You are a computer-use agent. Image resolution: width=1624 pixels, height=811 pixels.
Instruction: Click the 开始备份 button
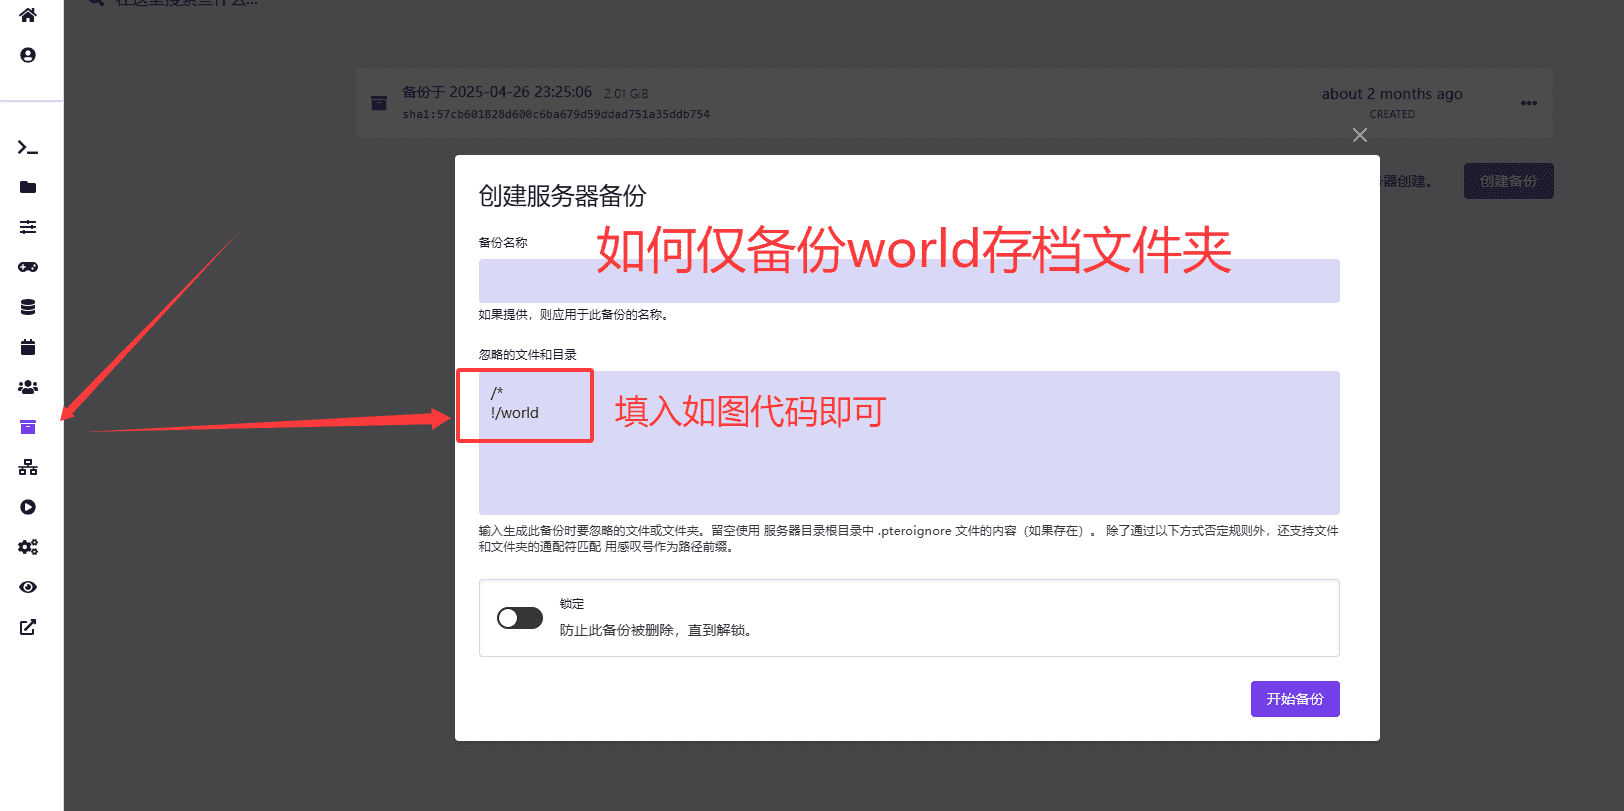click(x=1295, y=699)
